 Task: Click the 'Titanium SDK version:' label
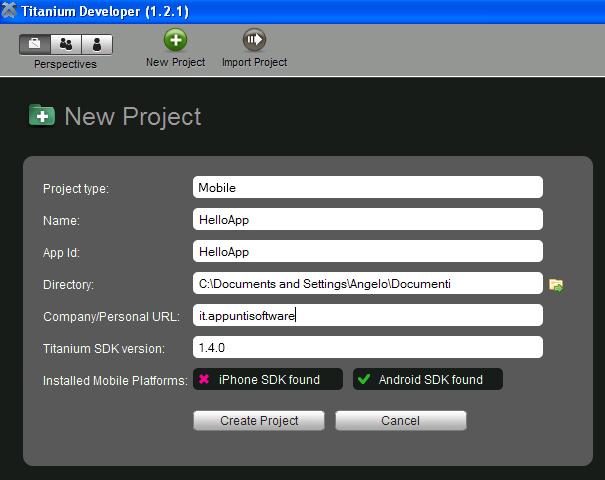104,349
